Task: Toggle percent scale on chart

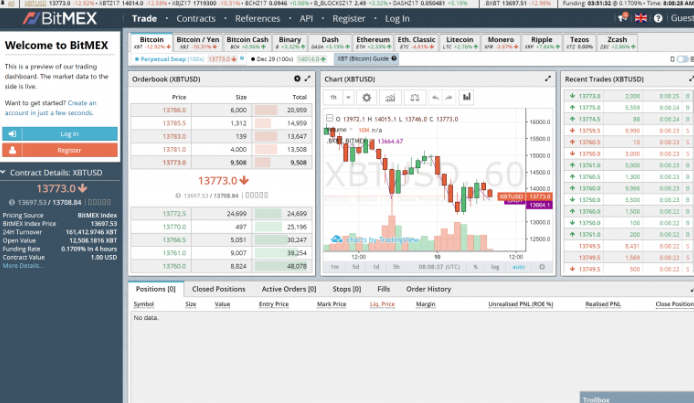Action: (x=475, y=267)
